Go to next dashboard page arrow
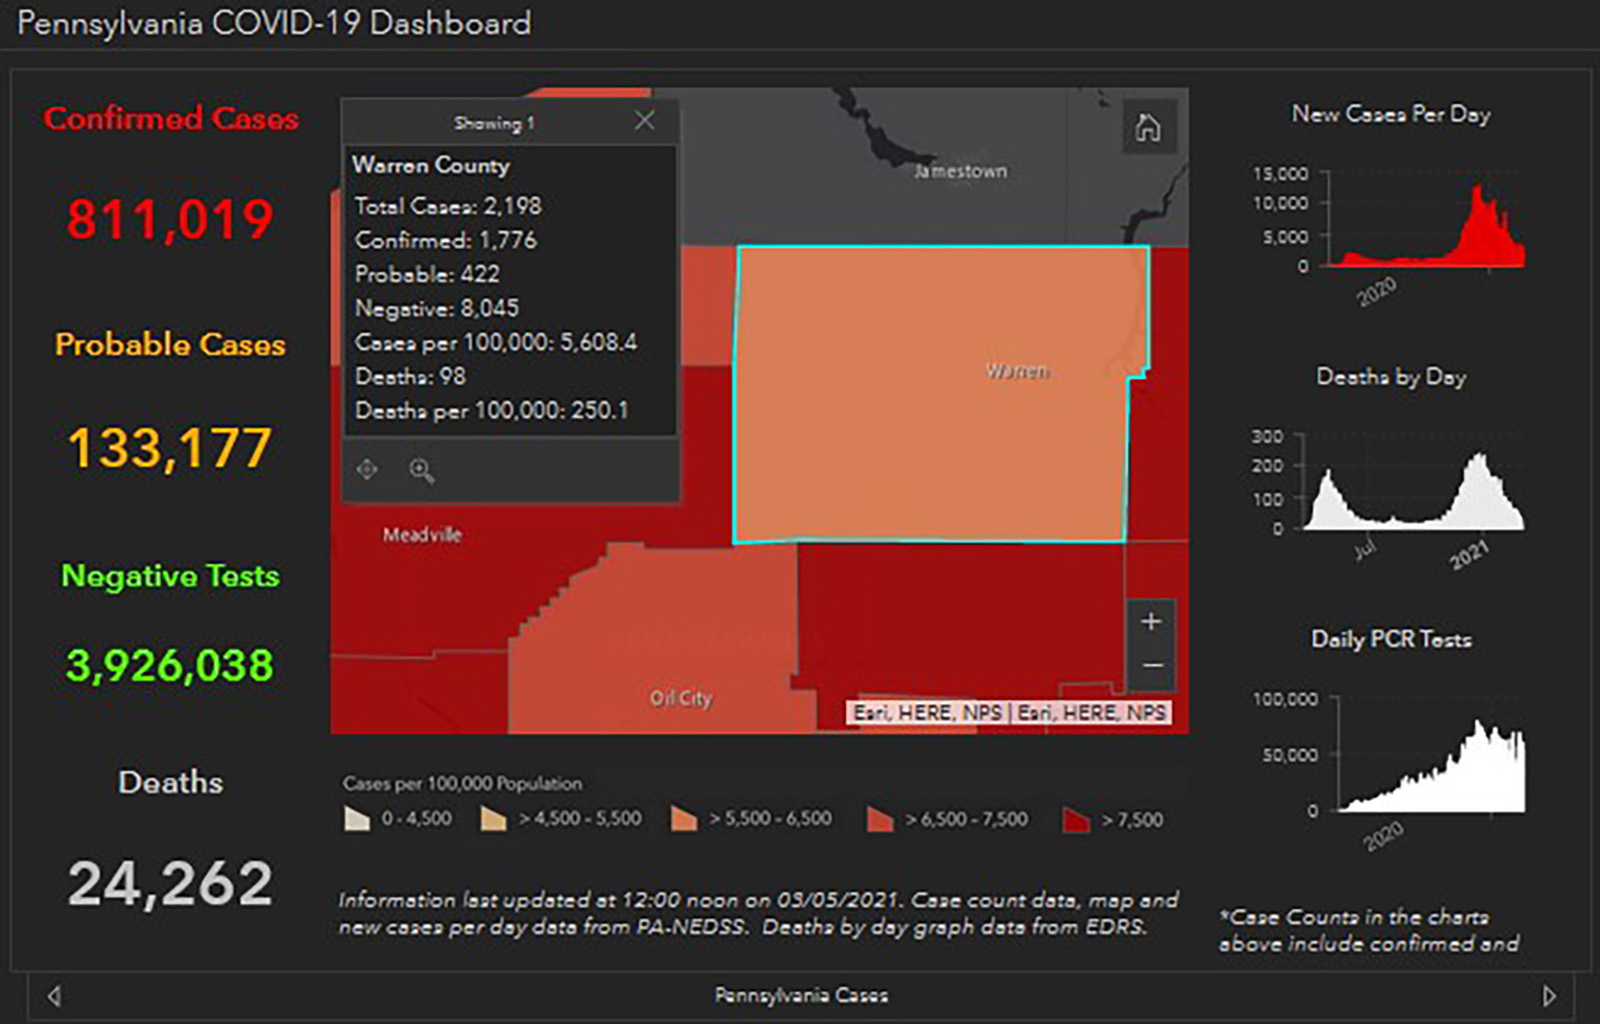Screen dimensions: 1600x1024 pos(1549,996)
